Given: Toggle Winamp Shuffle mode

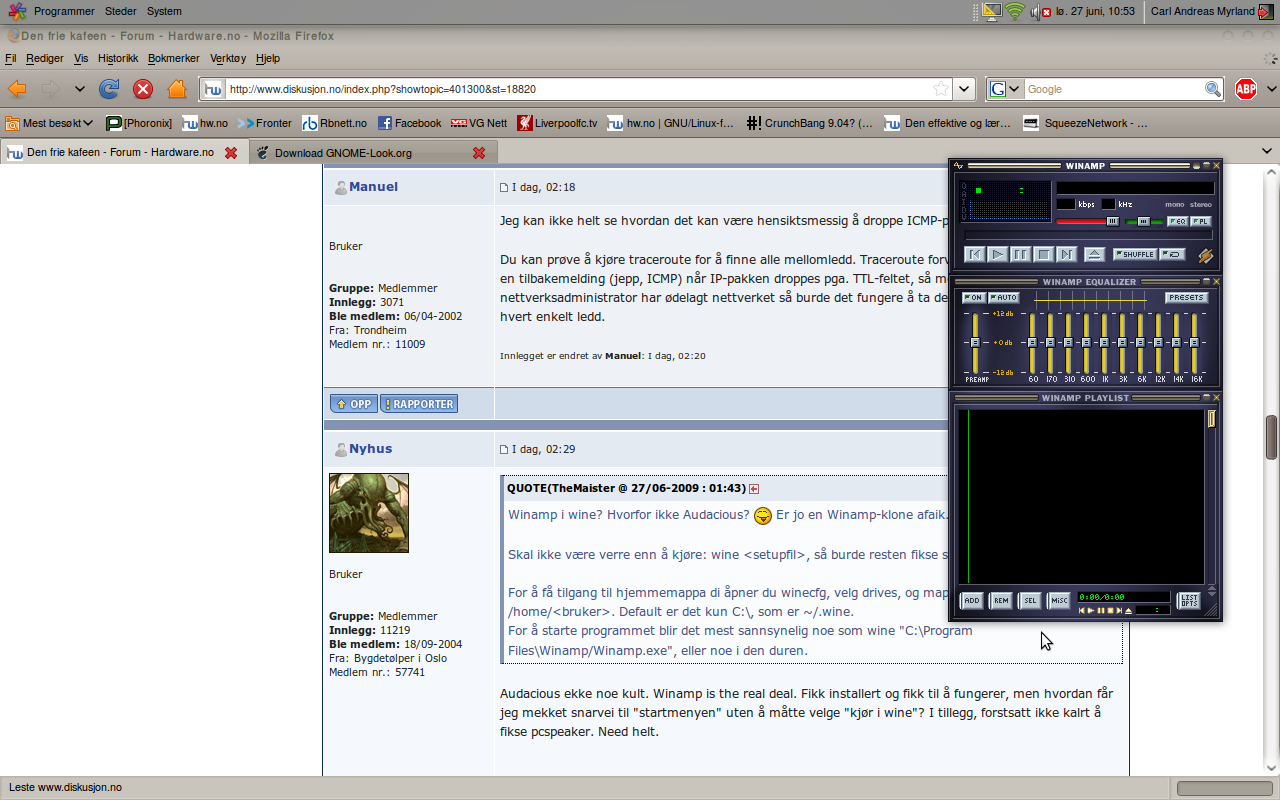Looking at the screenshot, I should (x=1135, y=254).
